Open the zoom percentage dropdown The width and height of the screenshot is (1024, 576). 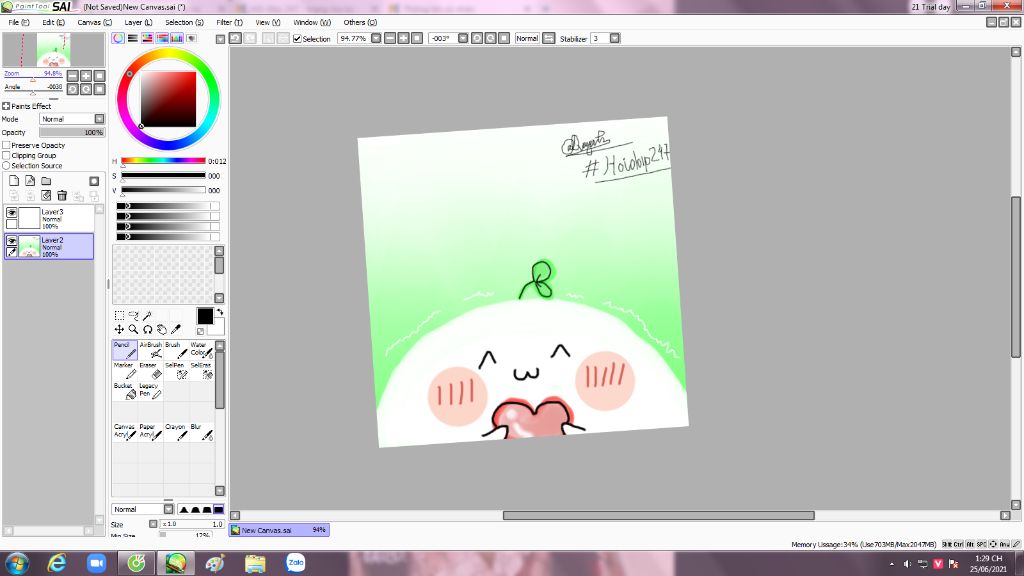[376, 39]
